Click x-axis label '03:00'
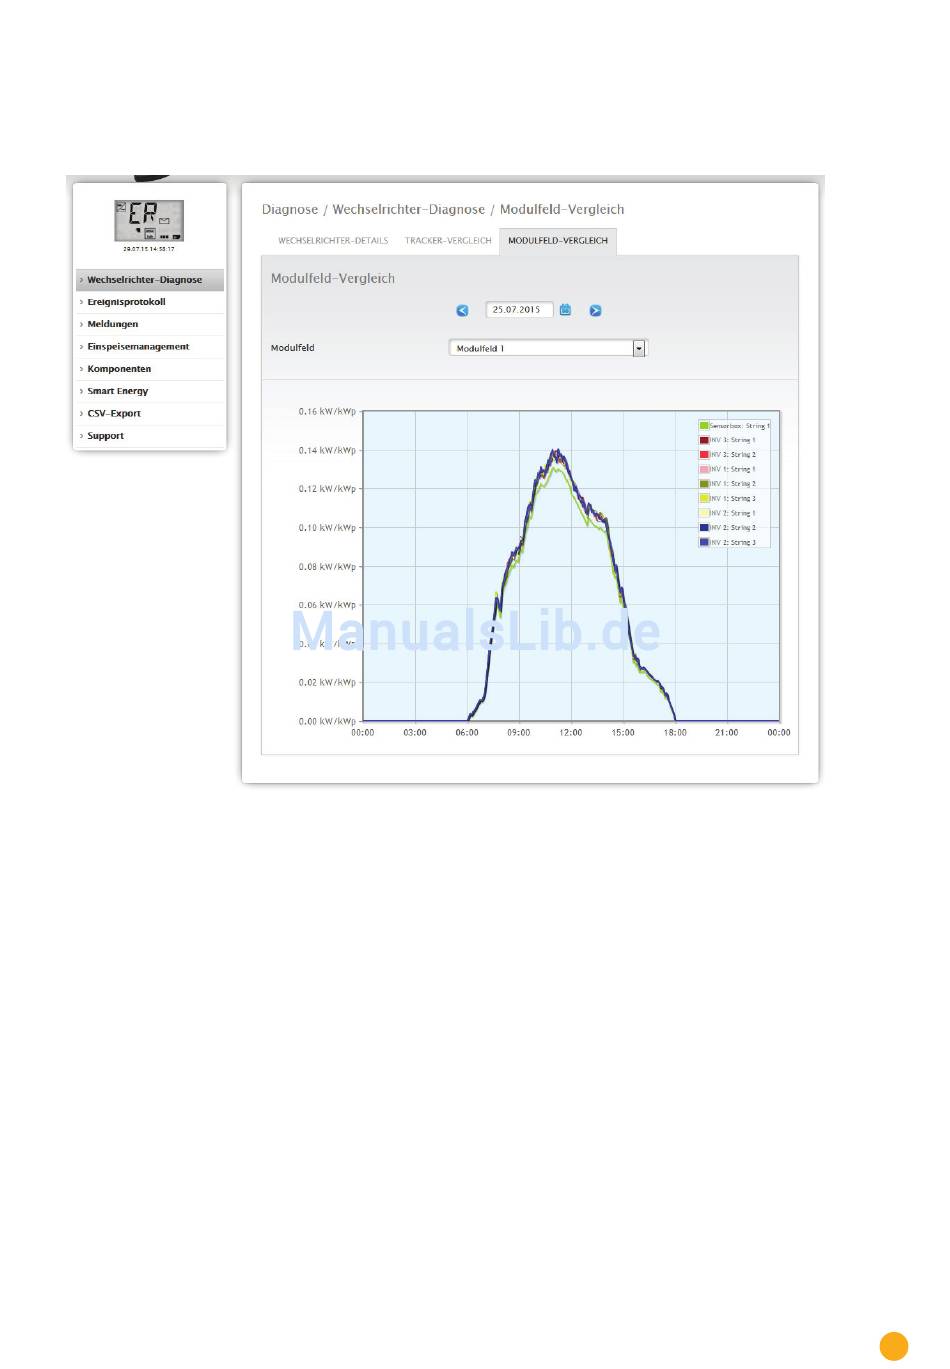 pyautogui.click(x=415, y=733)
